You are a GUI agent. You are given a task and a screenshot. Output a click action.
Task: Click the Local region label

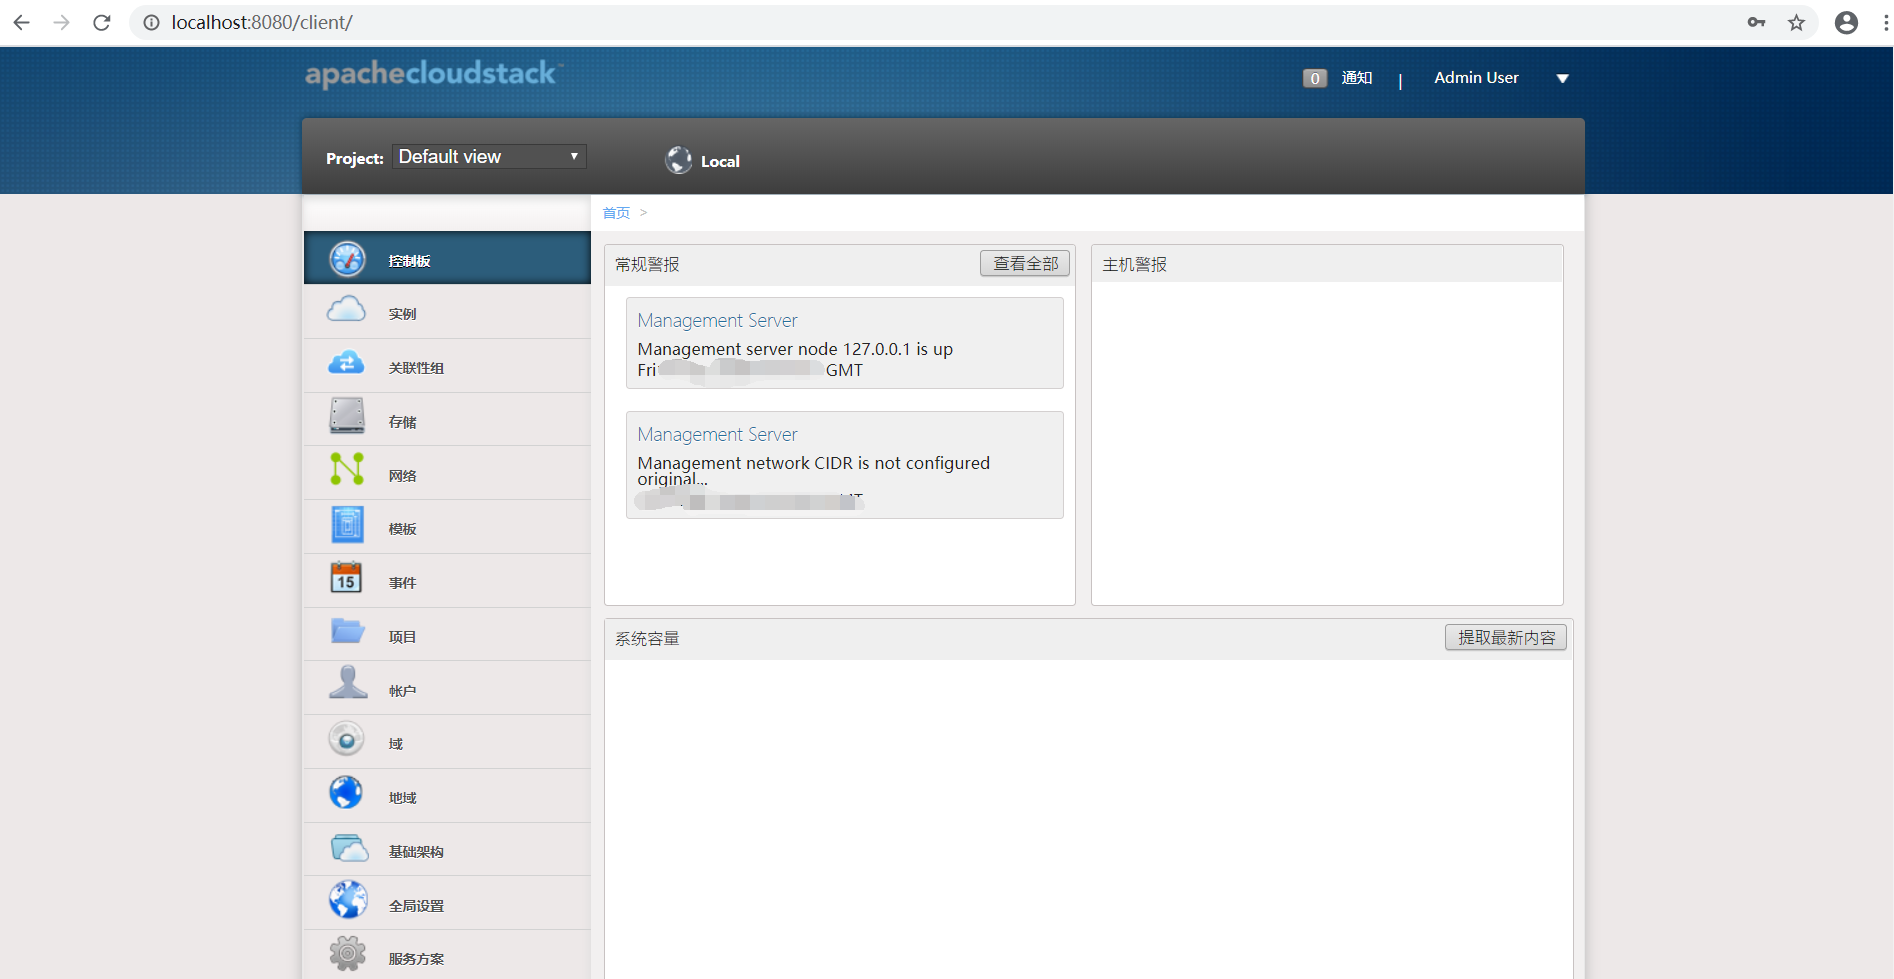point(720,161)
